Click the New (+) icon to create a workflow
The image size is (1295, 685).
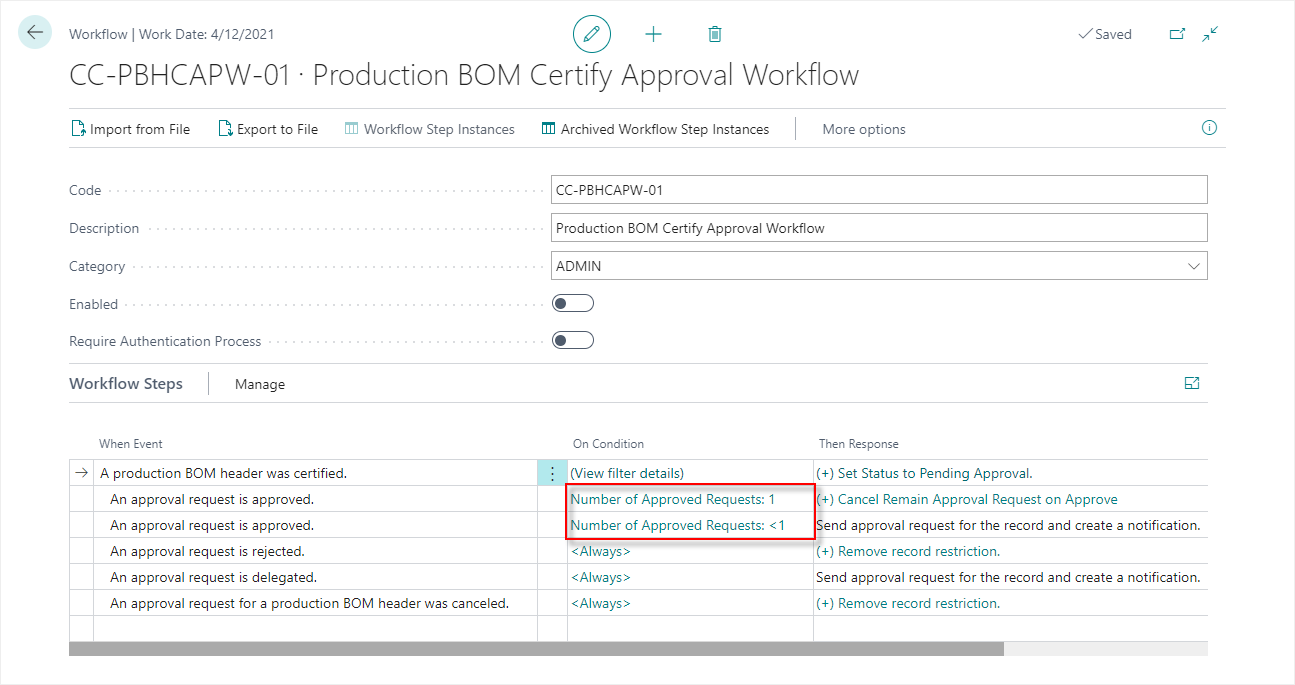point(653,33)
